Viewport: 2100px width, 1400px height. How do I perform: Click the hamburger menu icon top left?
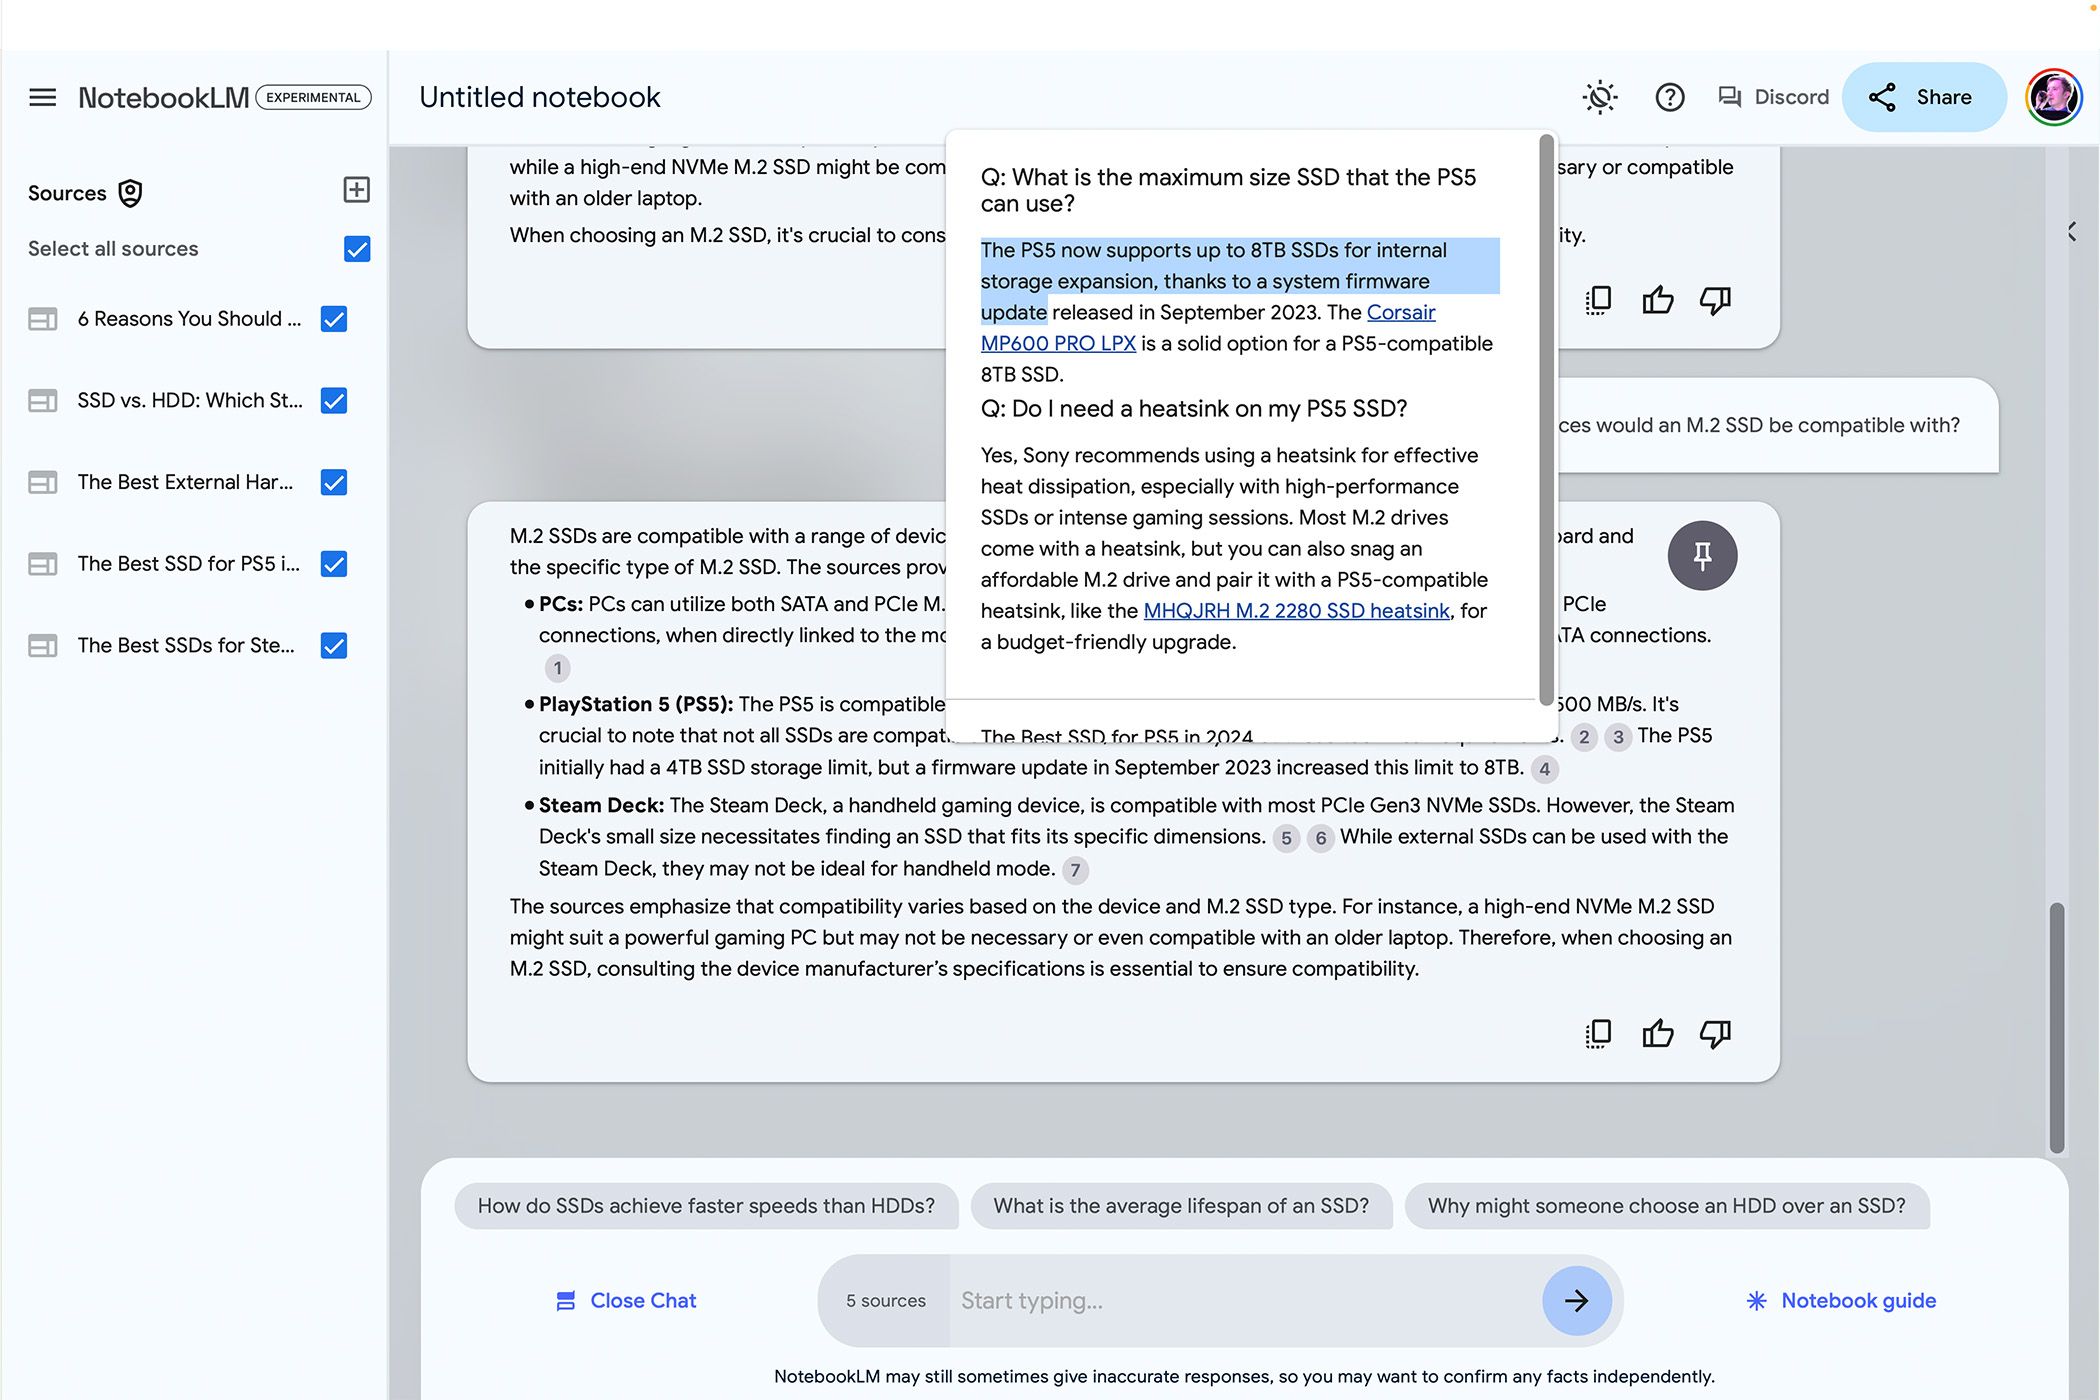44,97
